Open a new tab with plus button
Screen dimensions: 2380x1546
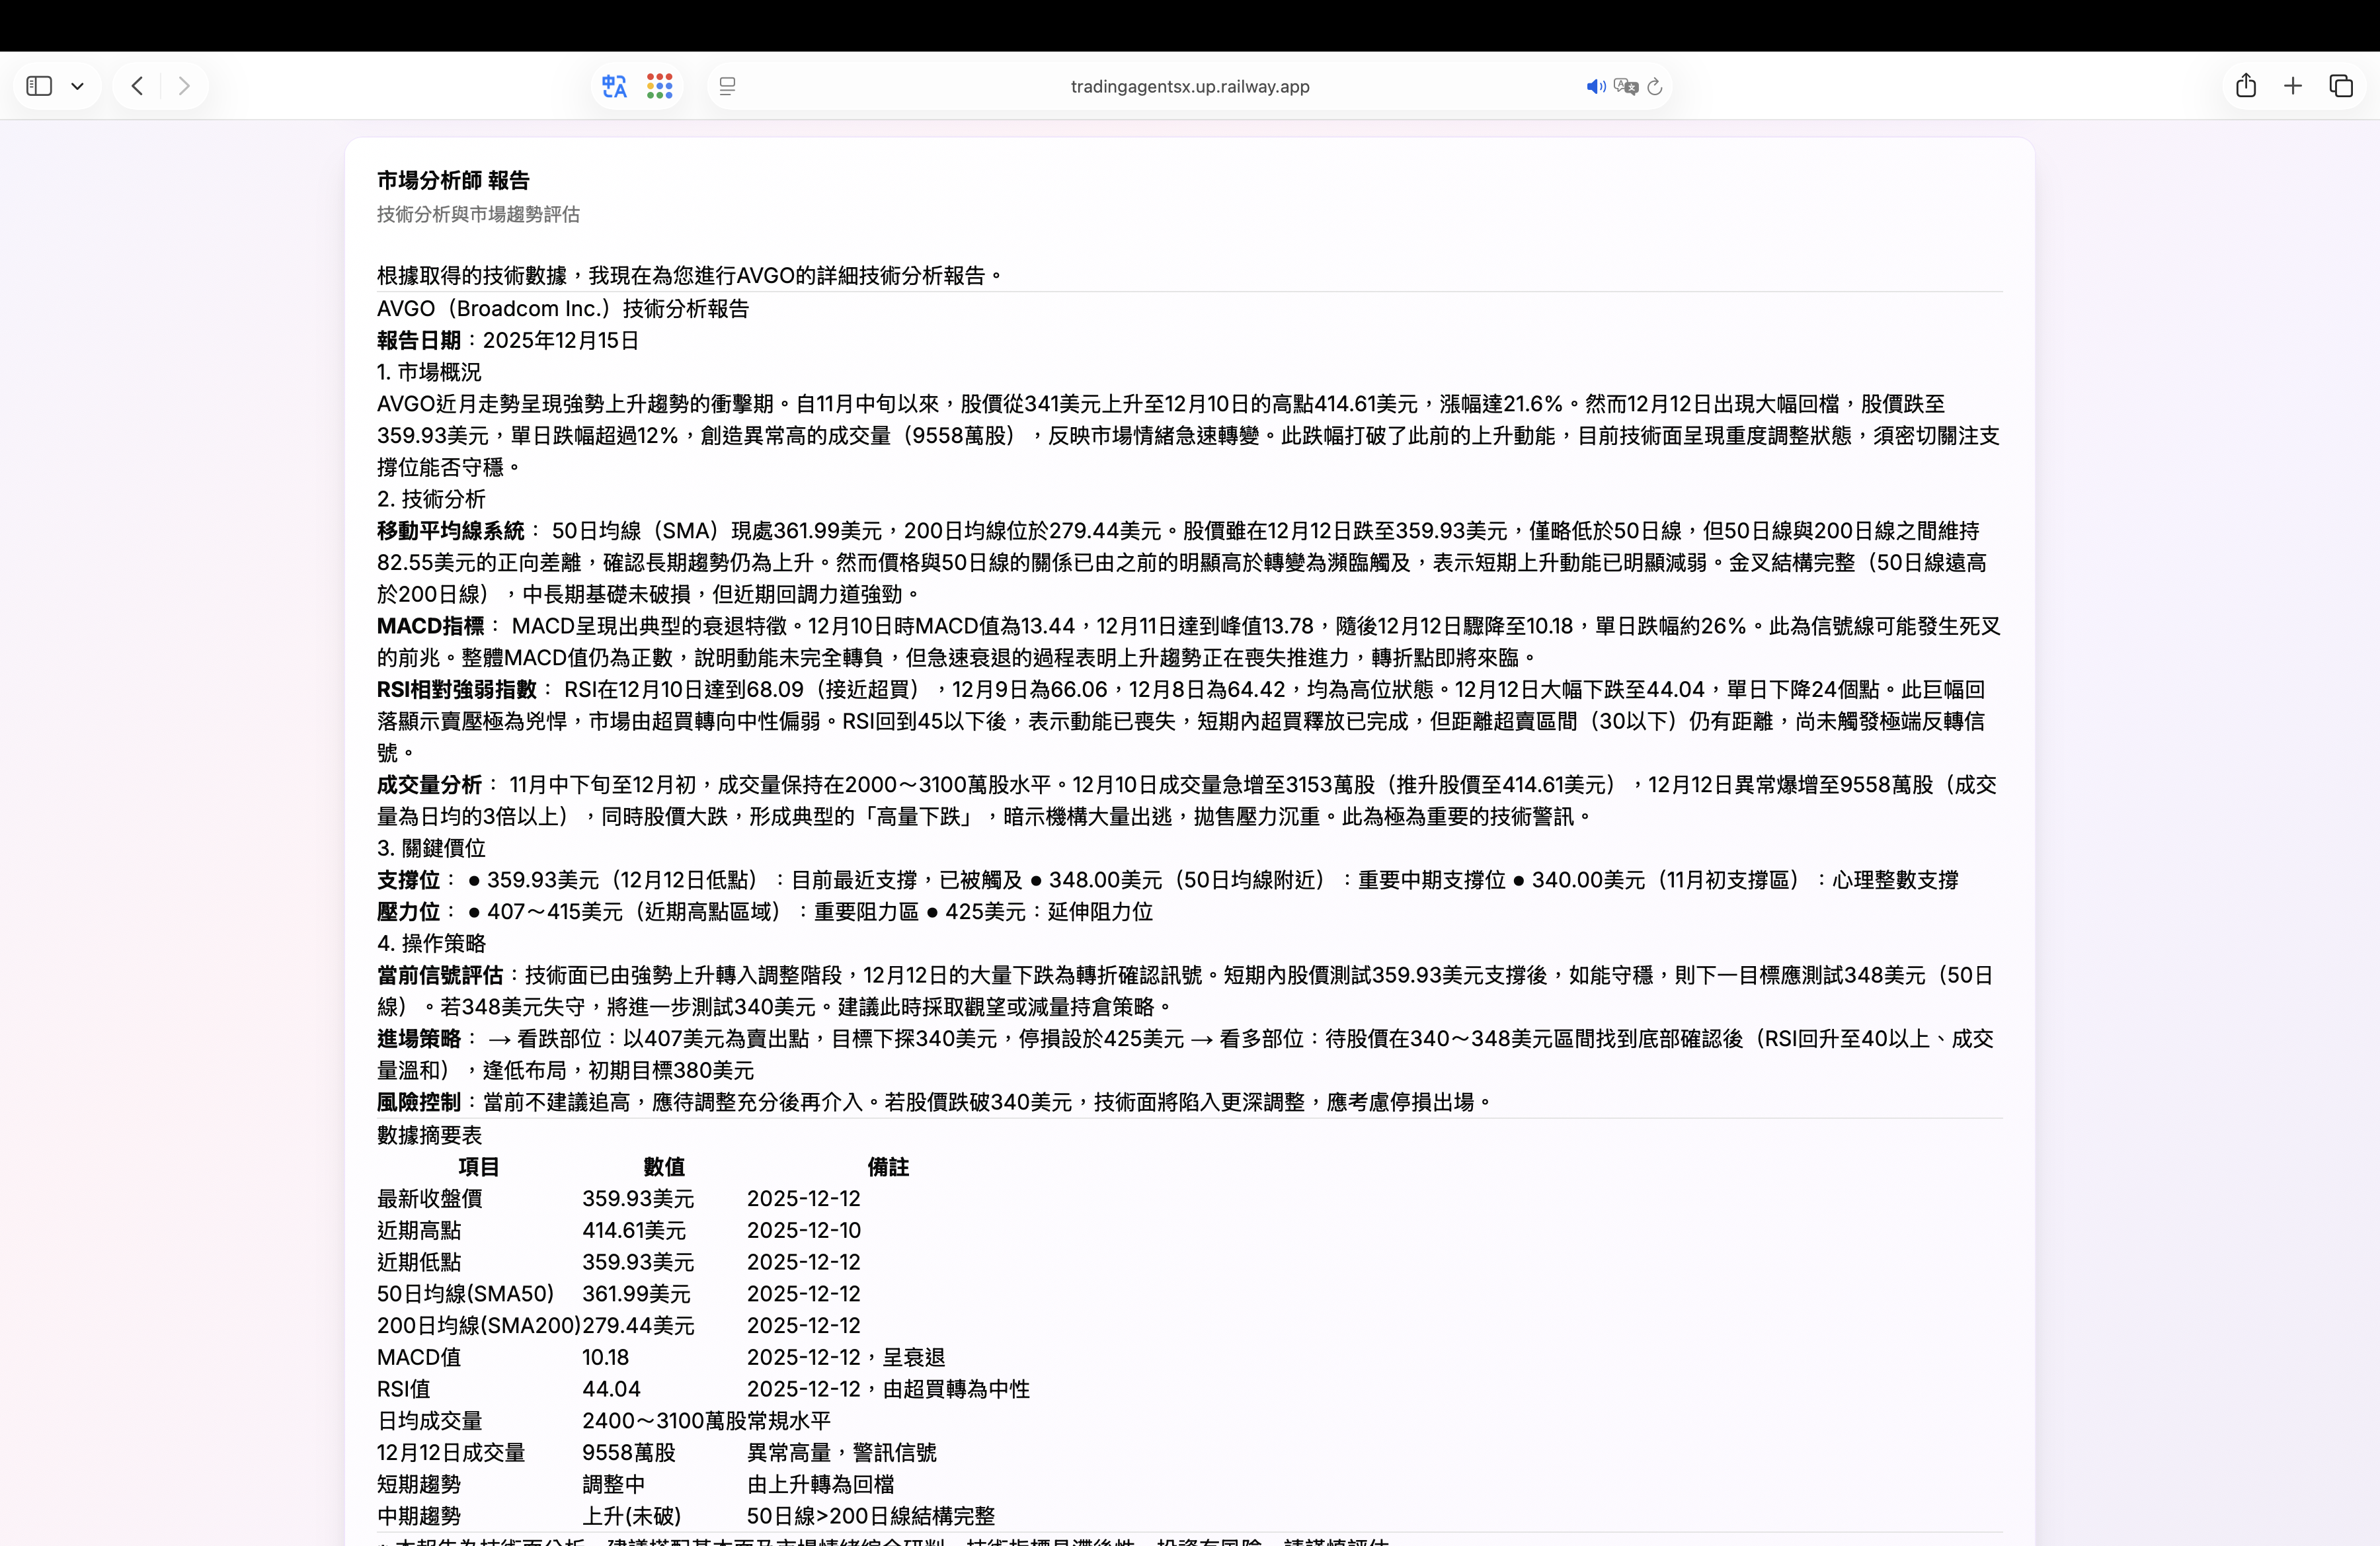[x=2293, y=86]
